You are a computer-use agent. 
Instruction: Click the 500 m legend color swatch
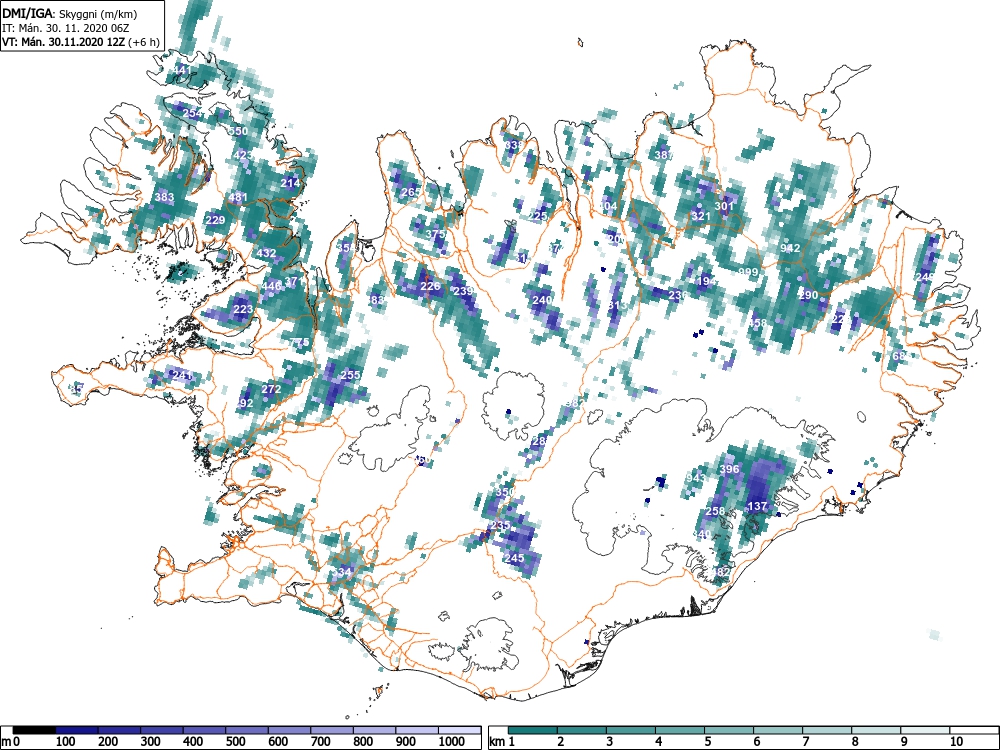pos(247,730)
